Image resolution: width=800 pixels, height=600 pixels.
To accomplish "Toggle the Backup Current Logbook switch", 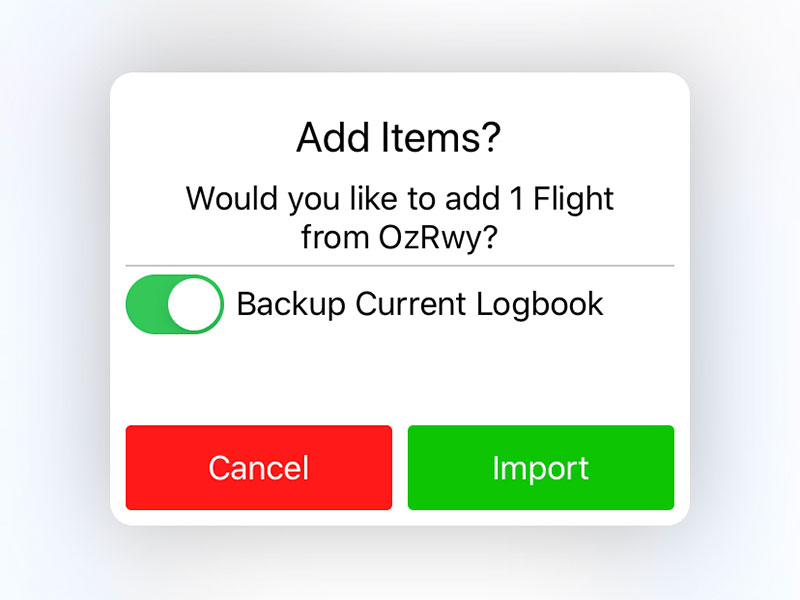I will (174, 304).
